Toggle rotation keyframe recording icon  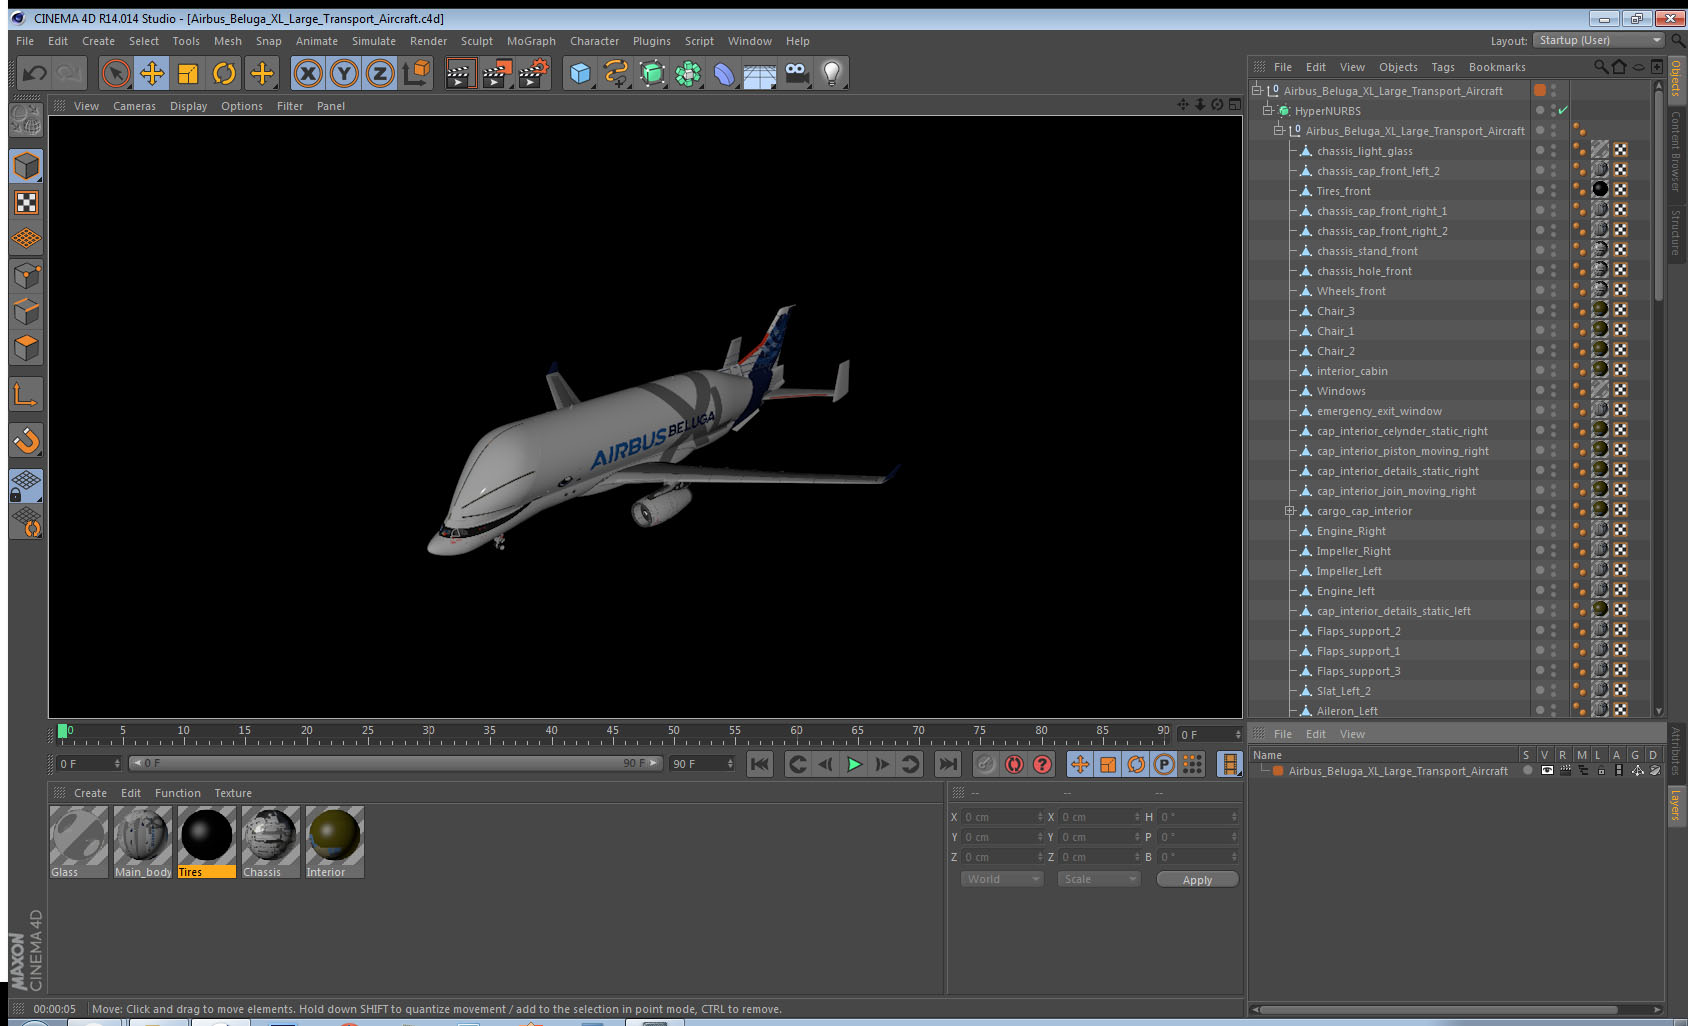click(1136, 764)
